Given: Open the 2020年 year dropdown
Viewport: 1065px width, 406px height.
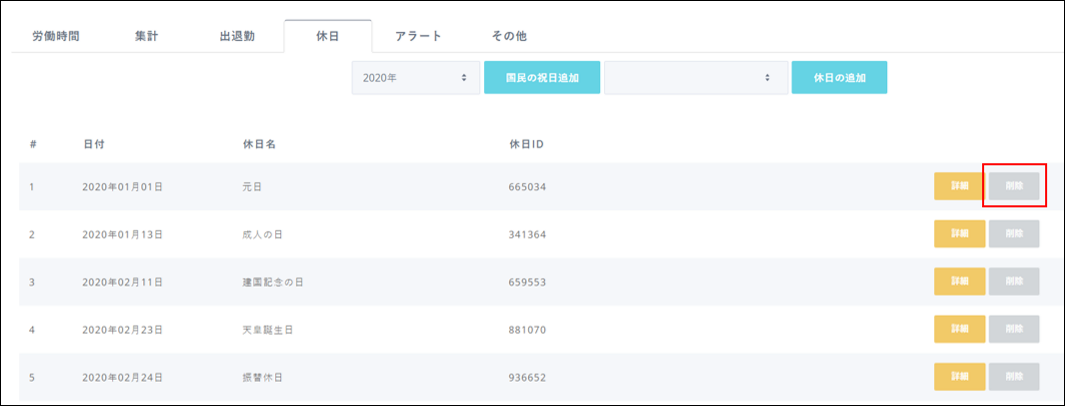Looking at the screenshot, I should tap(415, 77).
